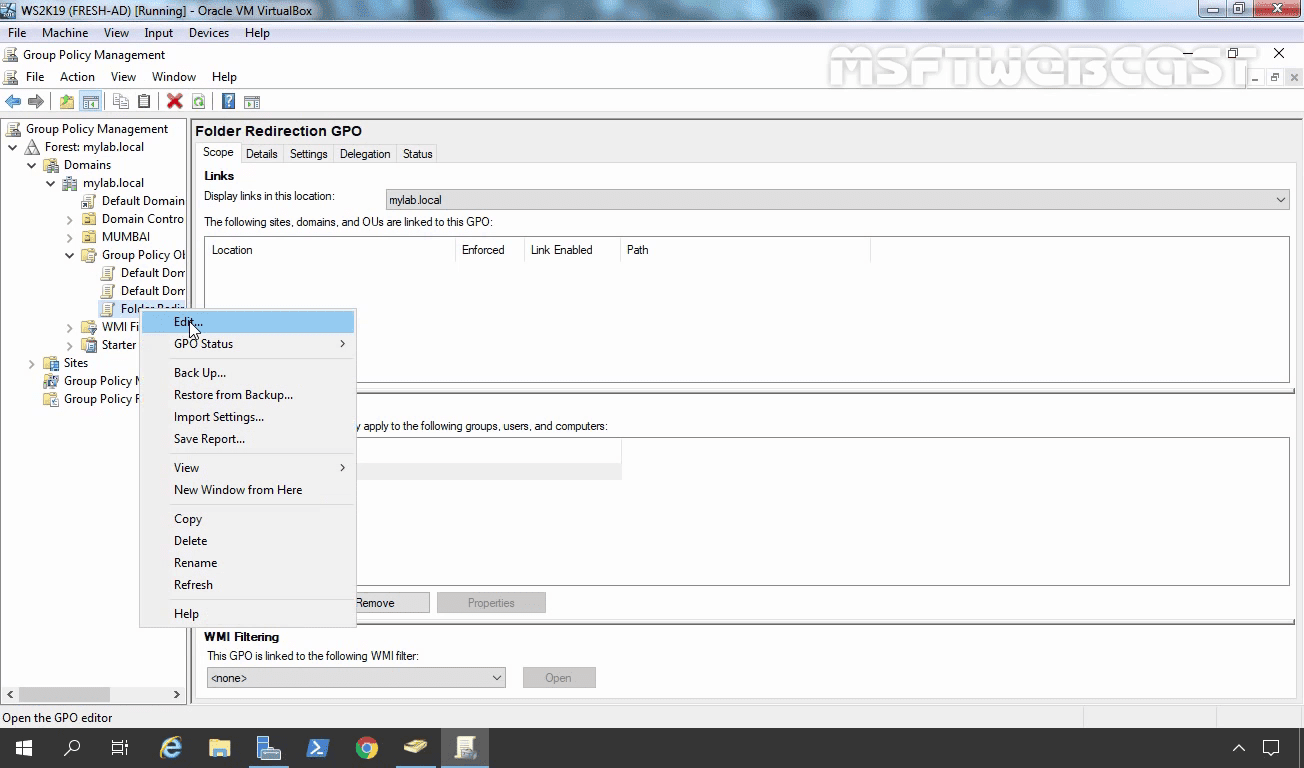Switch to the Details tab
The height and width of the screenshot is (768, 1304).
[x=261, y=154]
